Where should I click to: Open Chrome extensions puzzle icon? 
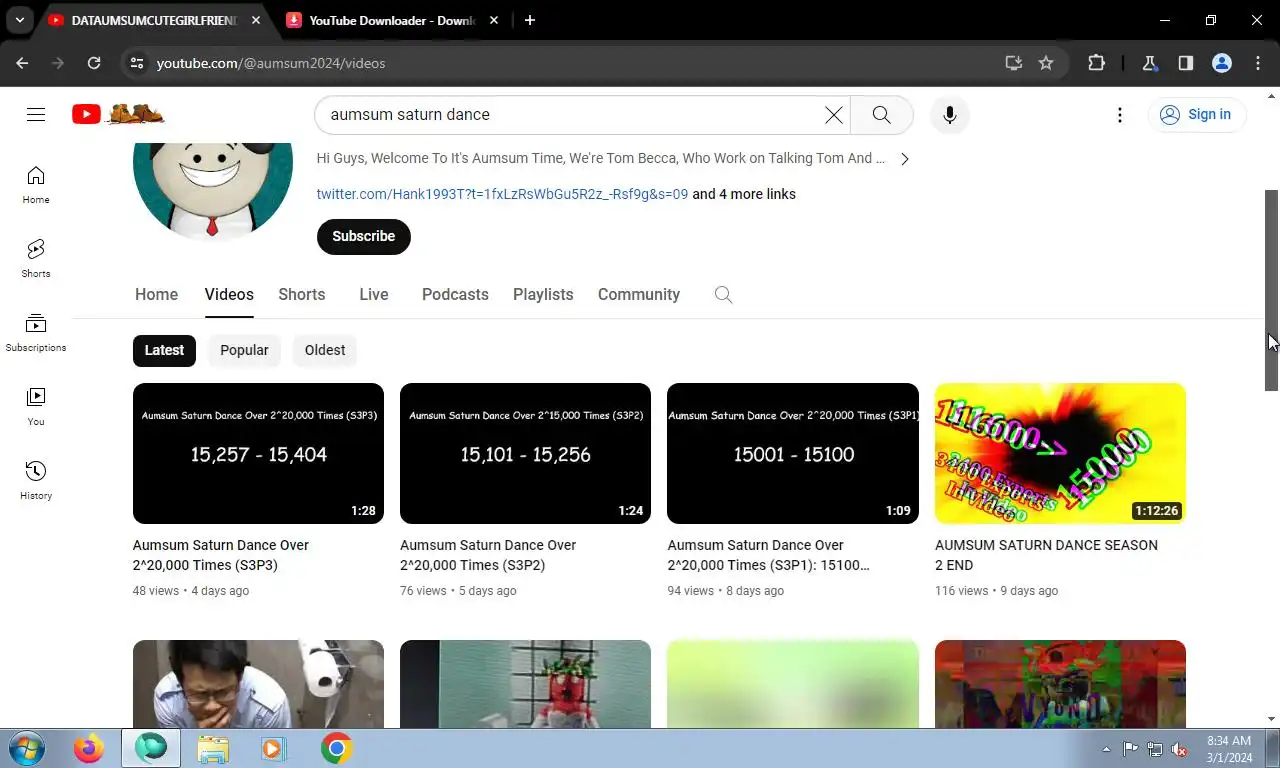(1096, 63)
